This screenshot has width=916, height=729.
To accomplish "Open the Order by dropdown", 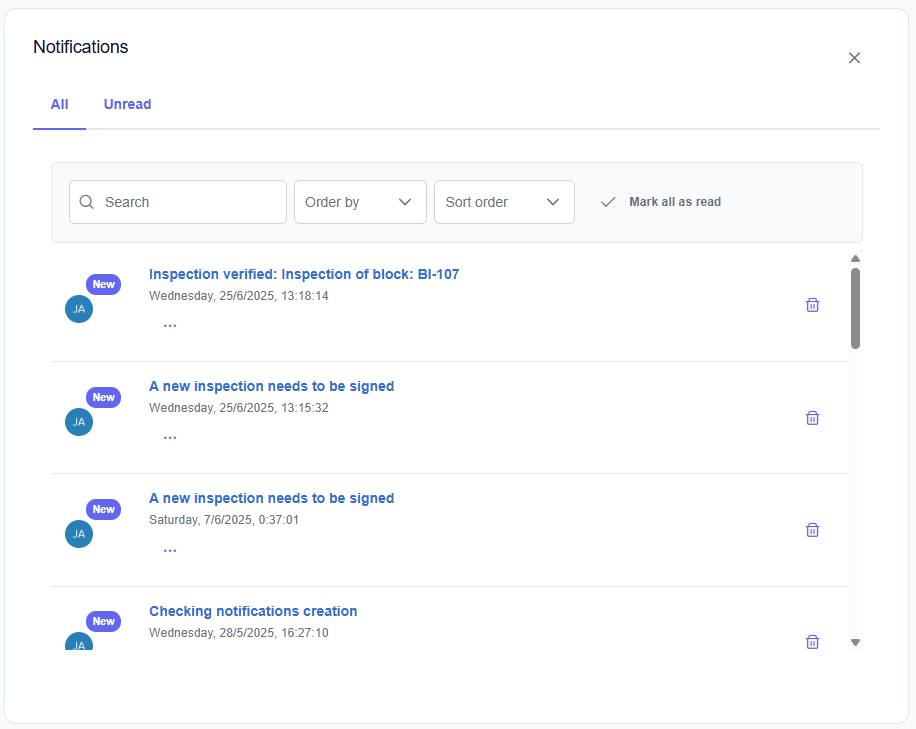I will coord(360,202).
